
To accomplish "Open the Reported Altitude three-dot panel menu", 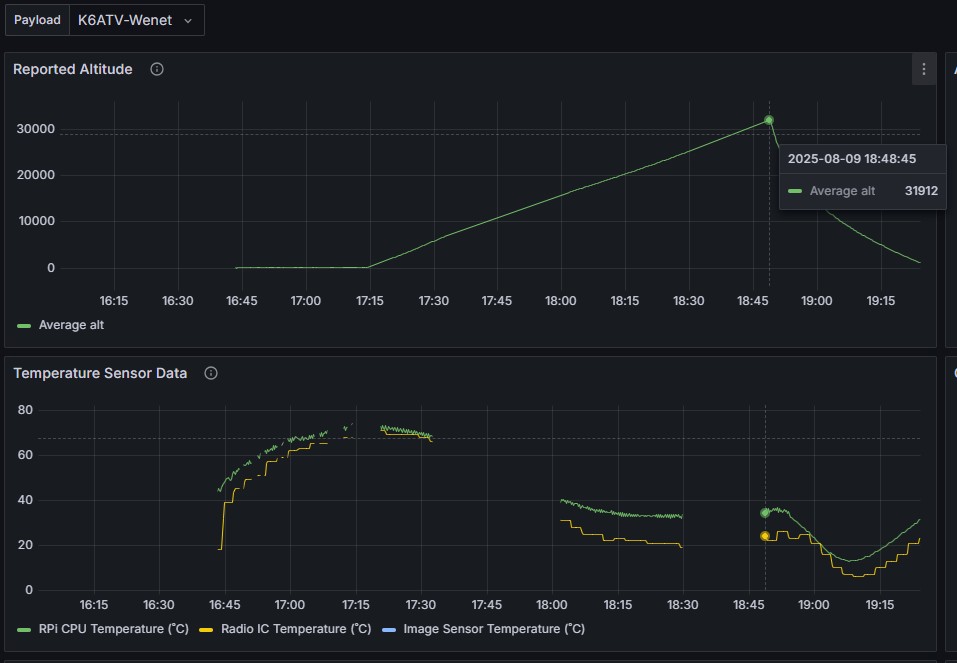I will [x=923, y=69].
